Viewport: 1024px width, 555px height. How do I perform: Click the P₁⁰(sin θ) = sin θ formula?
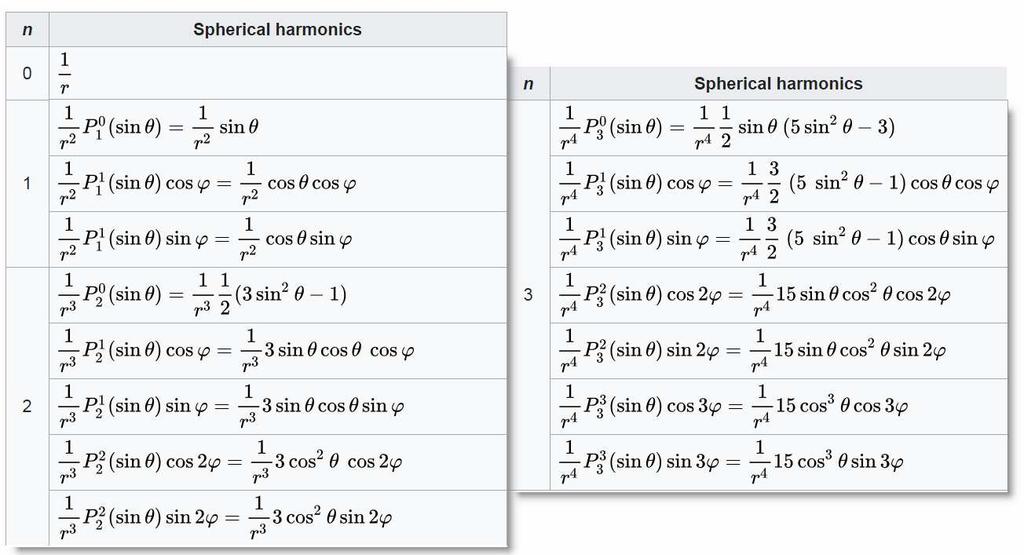[159, 128]
